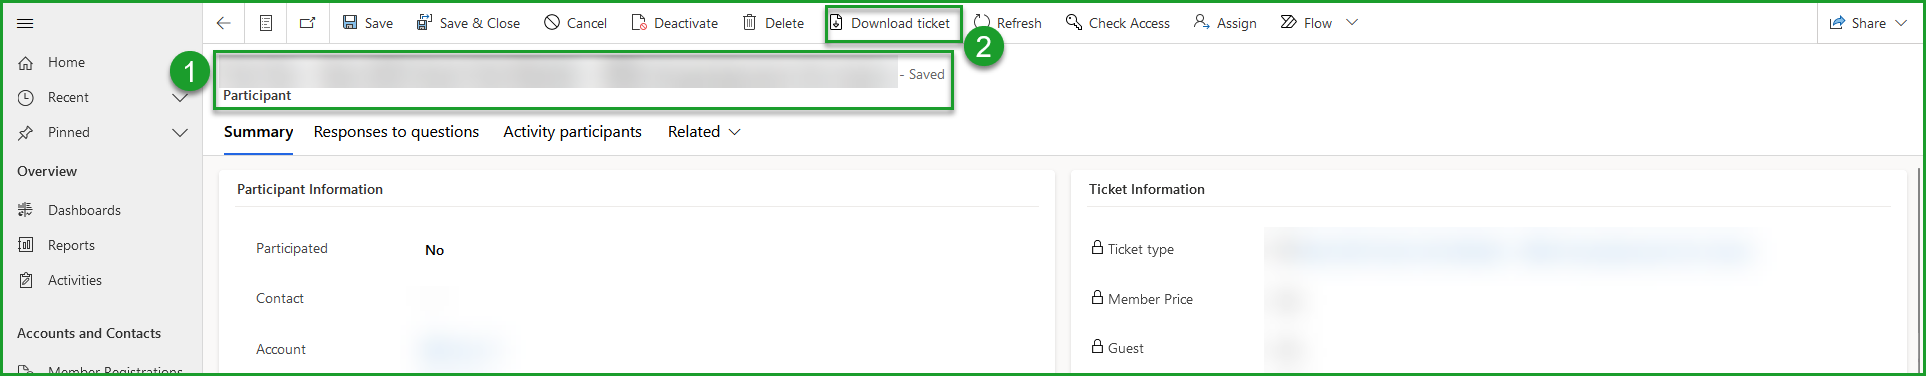Click the Recent clock icon
Image resolution: width=1926 pixels, height=376 pixels.
click(26, 97)
